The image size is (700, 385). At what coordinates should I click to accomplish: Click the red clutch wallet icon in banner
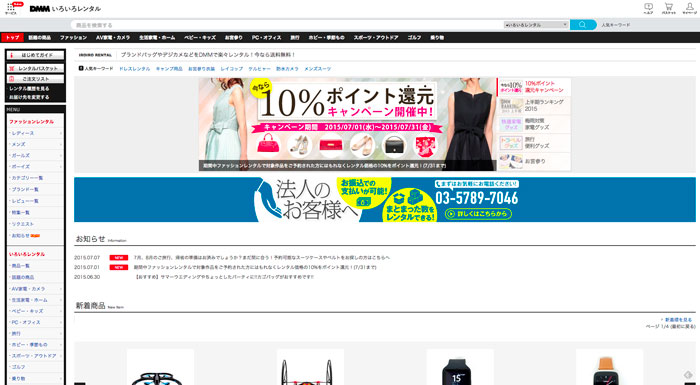point(331,145)
